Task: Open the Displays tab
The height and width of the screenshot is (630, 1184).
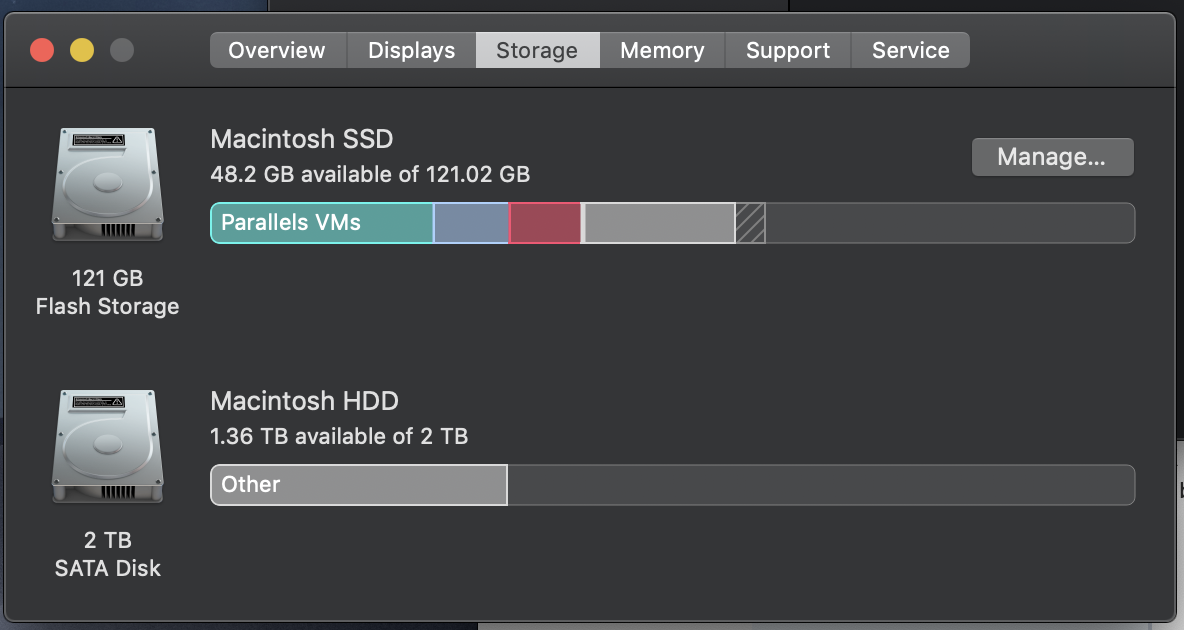Action: coord(411,50)
